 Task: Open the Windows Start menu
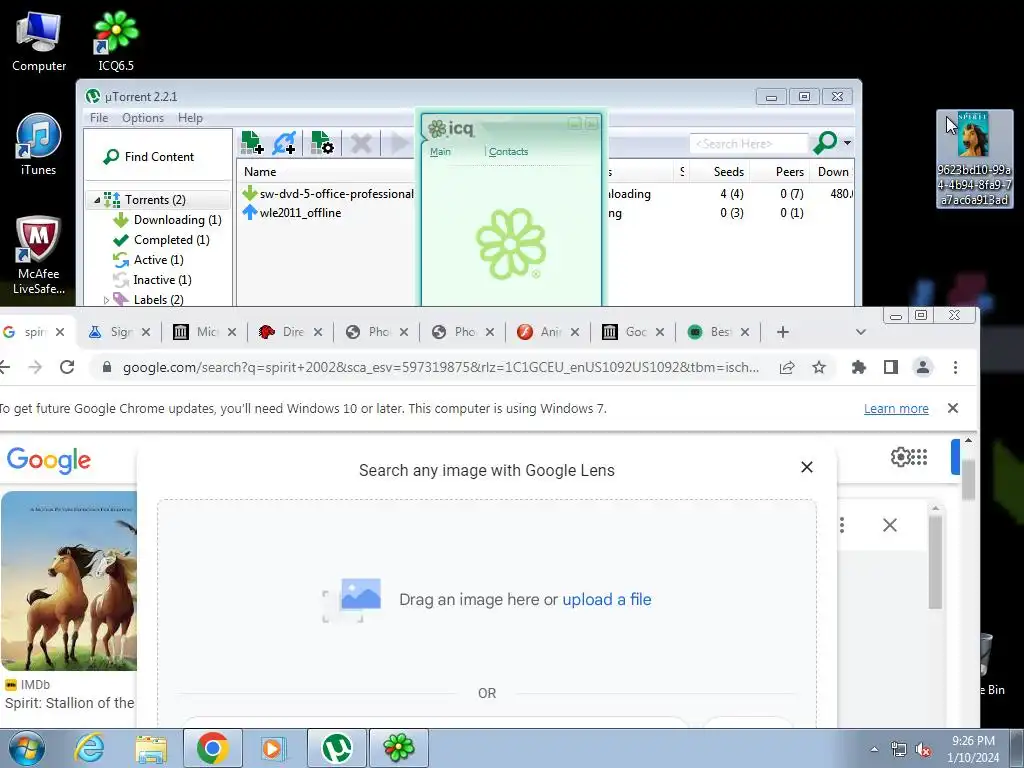click(x=27, y=748)
